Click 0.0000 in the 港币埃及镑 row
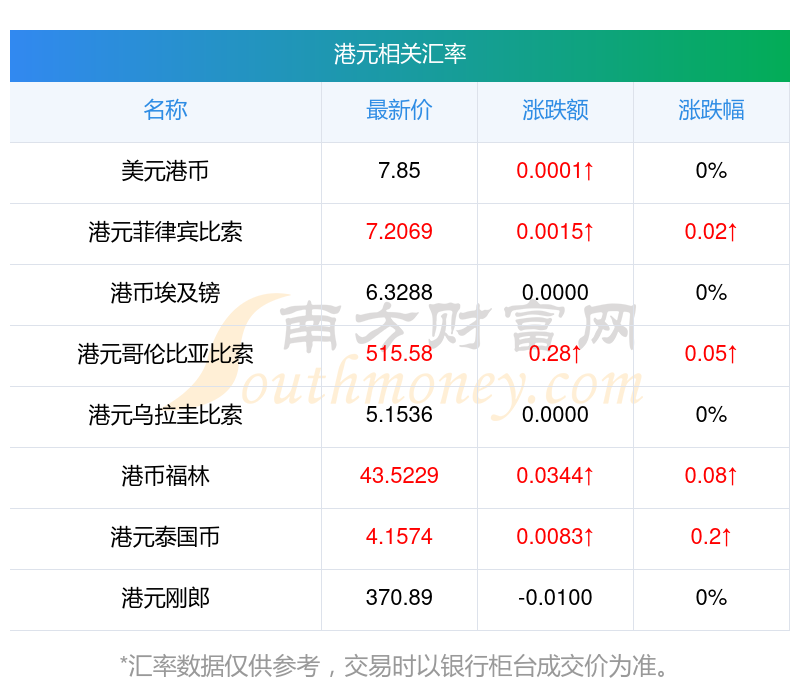Viewport: 800px width, 698px height. pos(555,293)
